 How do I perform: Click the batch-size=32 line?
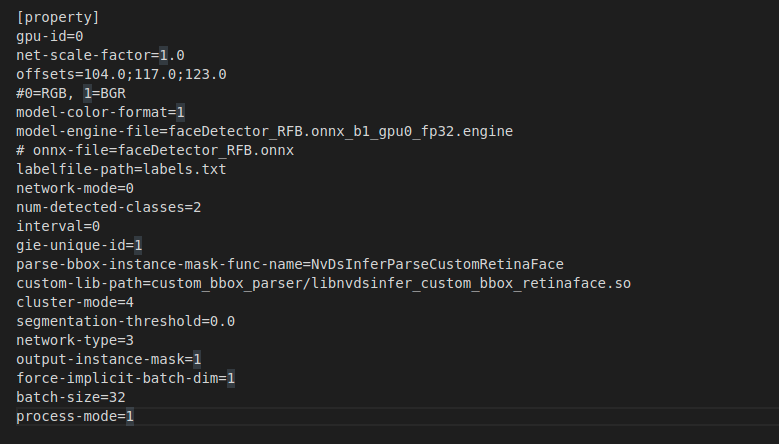click(71, 397)
